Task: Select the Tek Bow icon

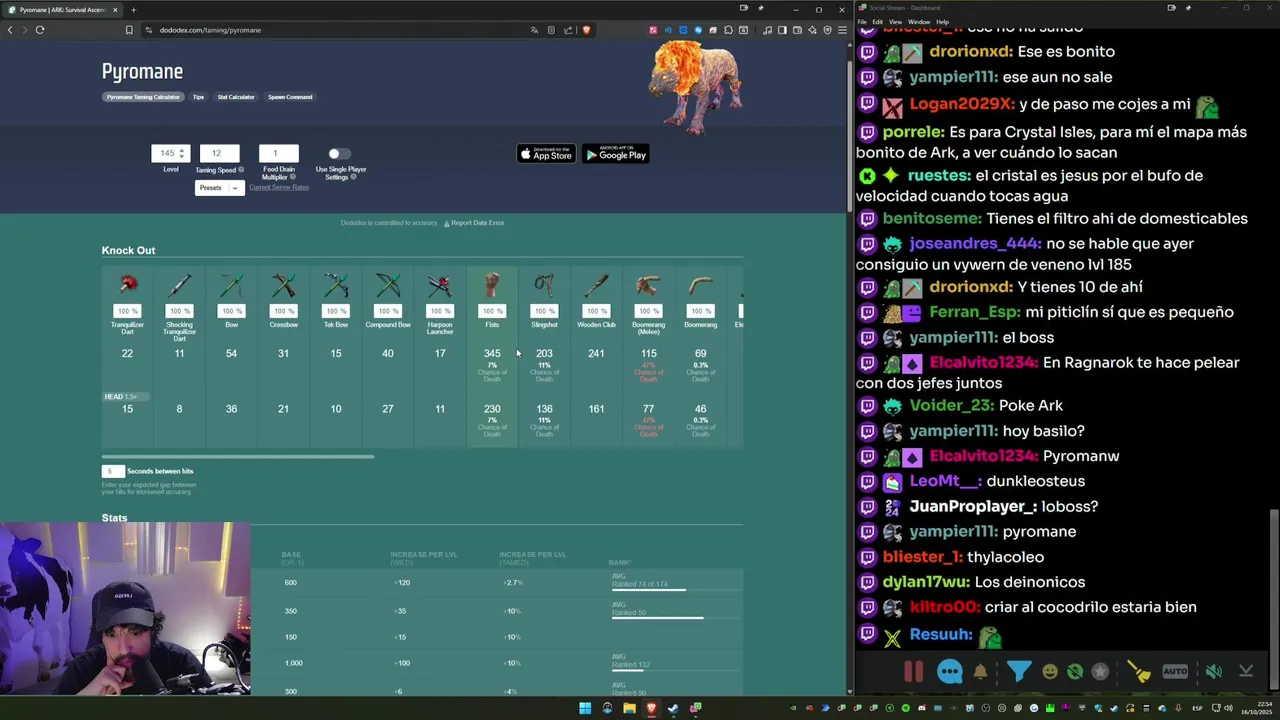Action: [x=336, y=286]
